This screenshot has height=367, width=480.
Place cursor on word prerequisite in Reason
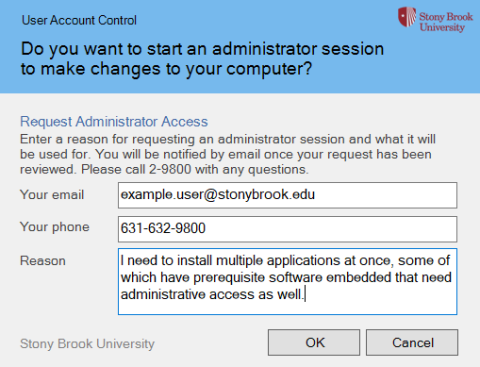[229, 278]
